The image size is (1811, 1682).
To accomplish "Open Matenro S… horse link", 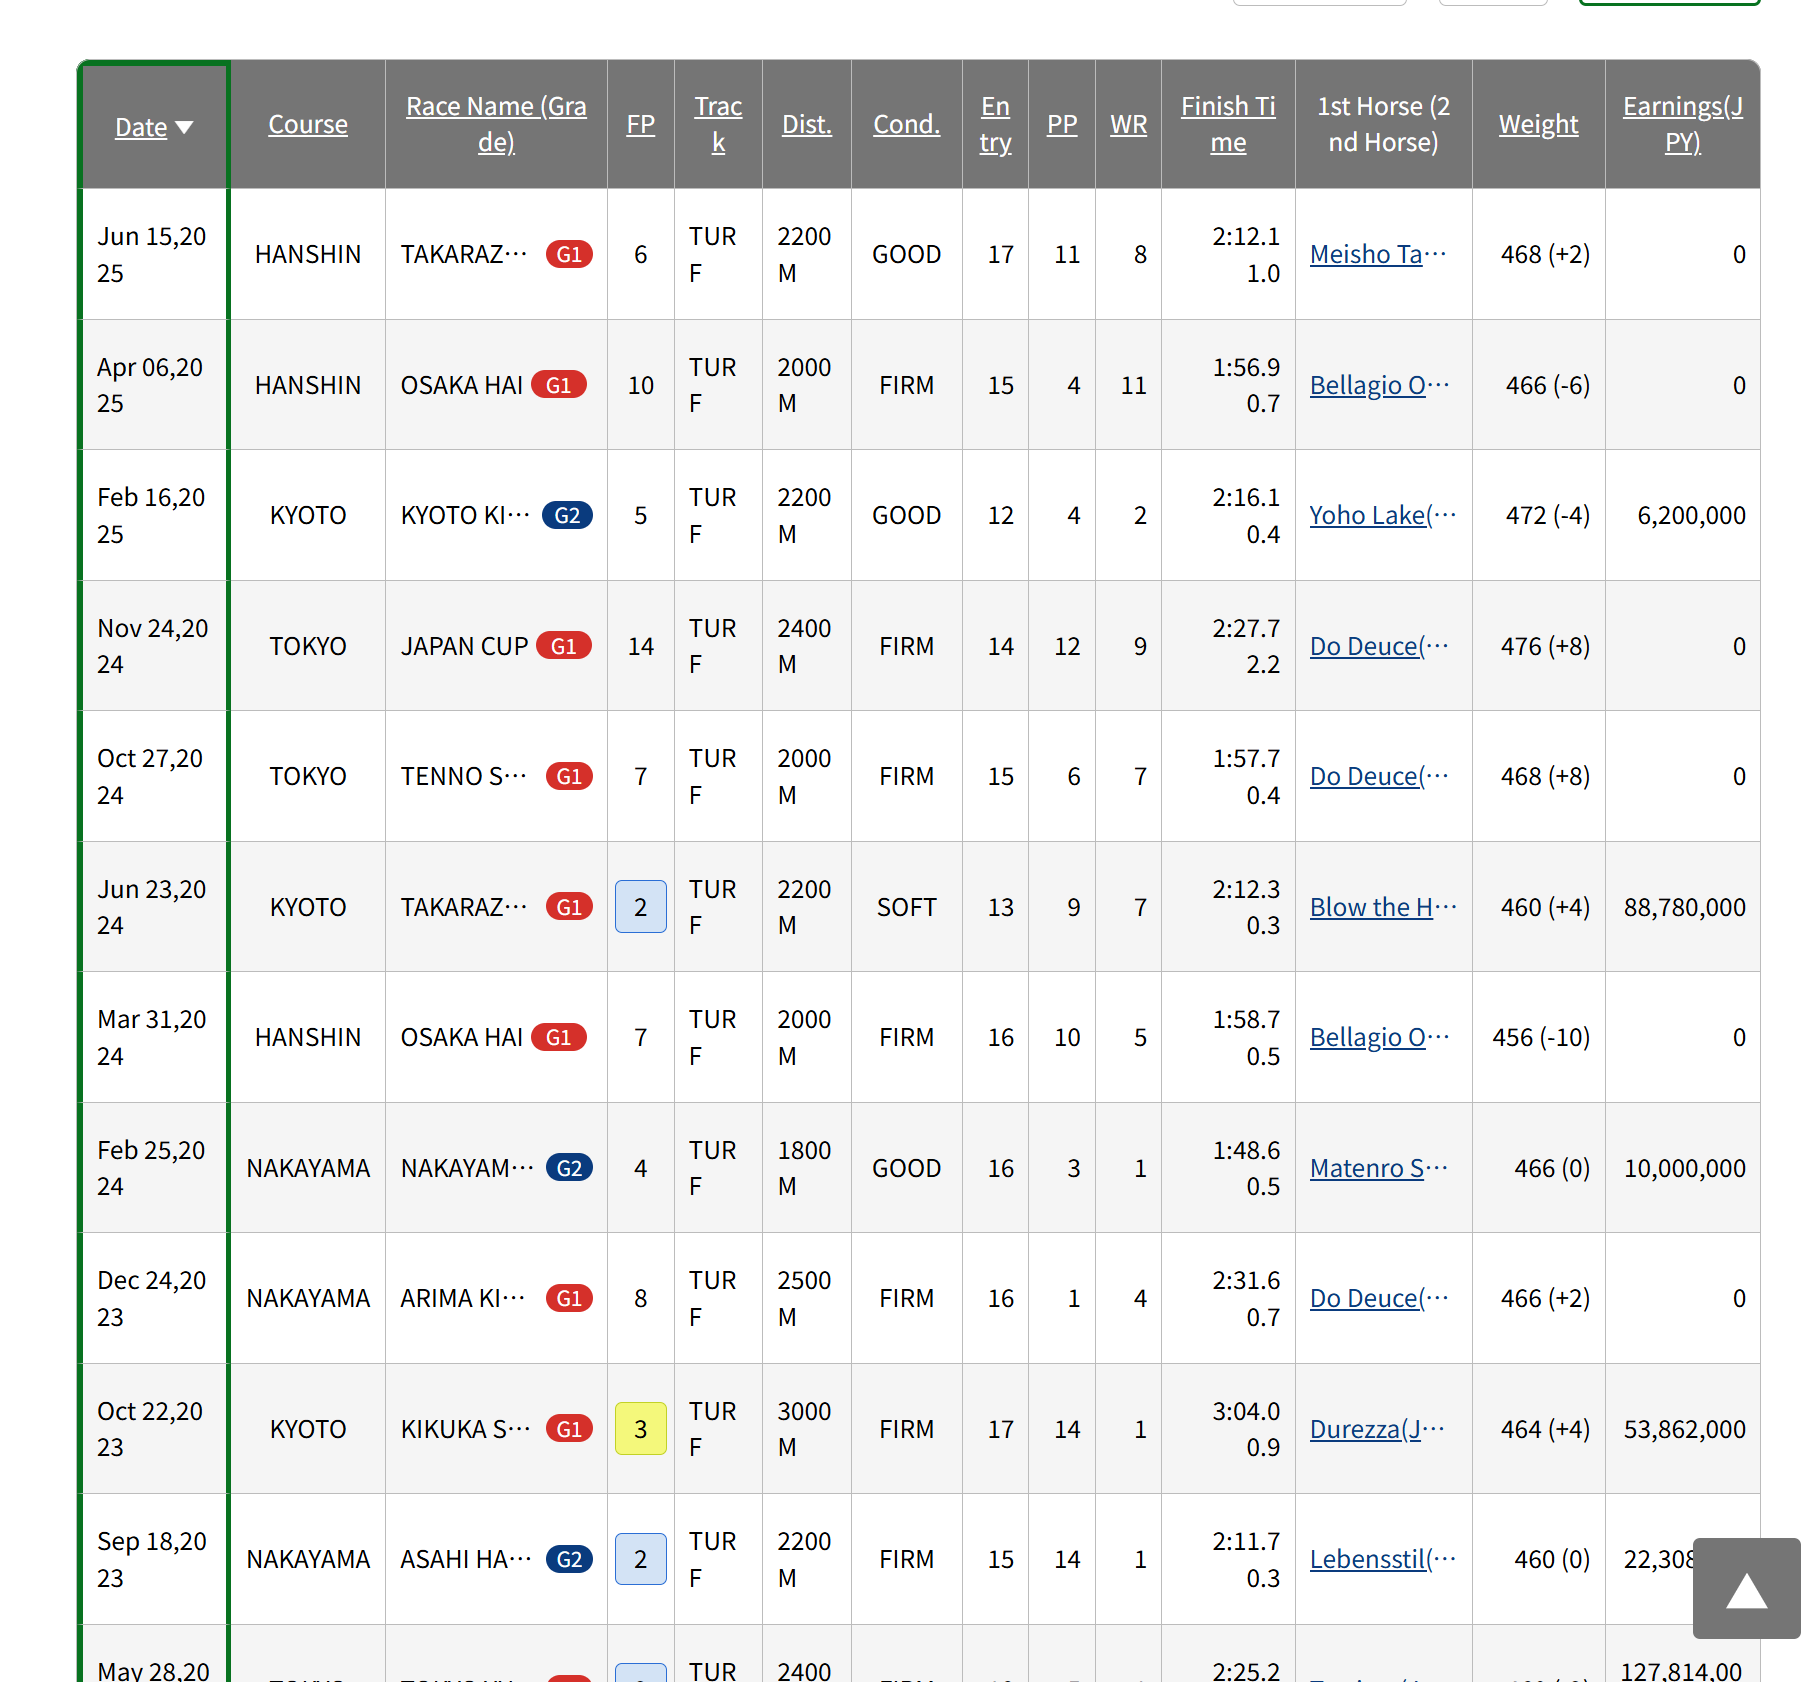I will (1379, 1168).
